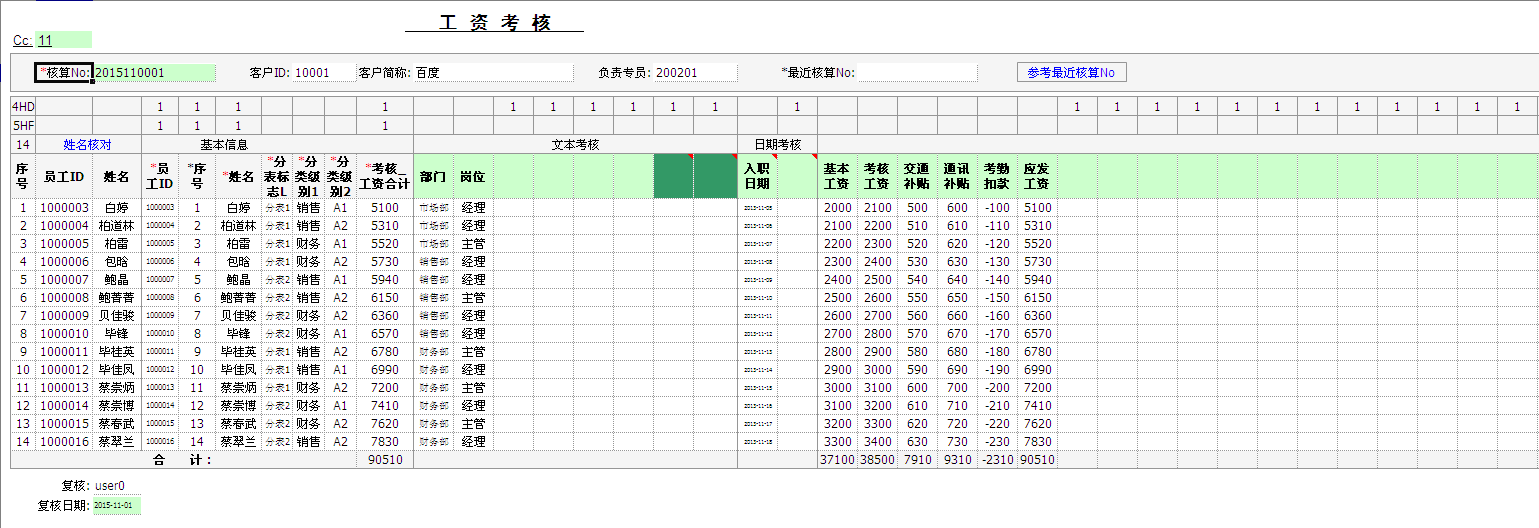The height and width of the screenshot is (528, 1539).
Task: Click the 考核_工资合计 column header
Action: coord(384,176)
